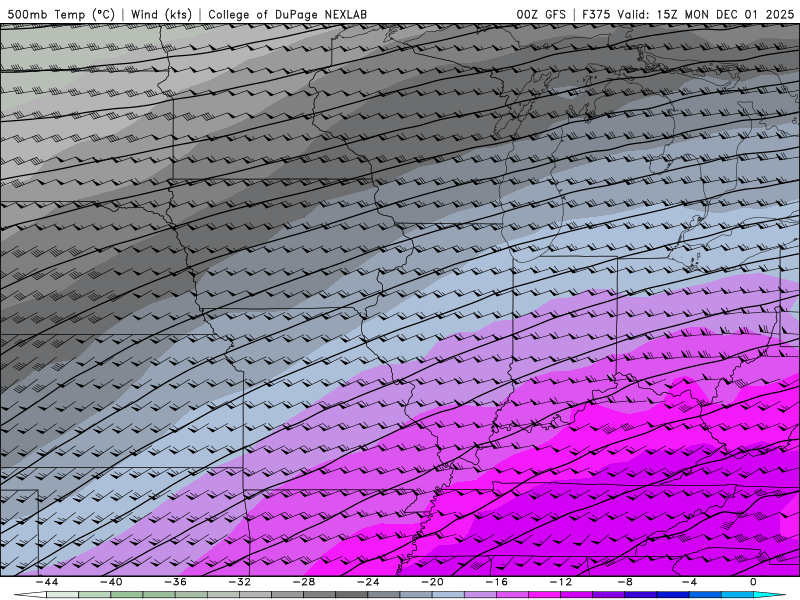Click the -12 colorbar label

561,582
